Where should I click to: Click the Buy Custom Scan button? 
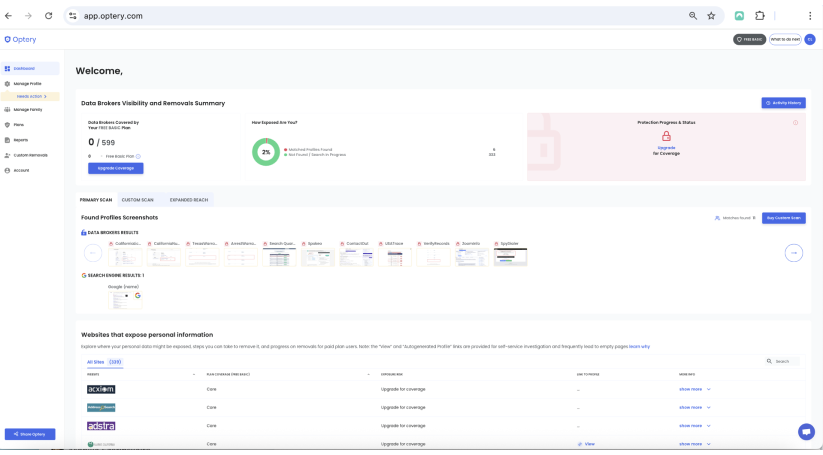pos(784,218)
